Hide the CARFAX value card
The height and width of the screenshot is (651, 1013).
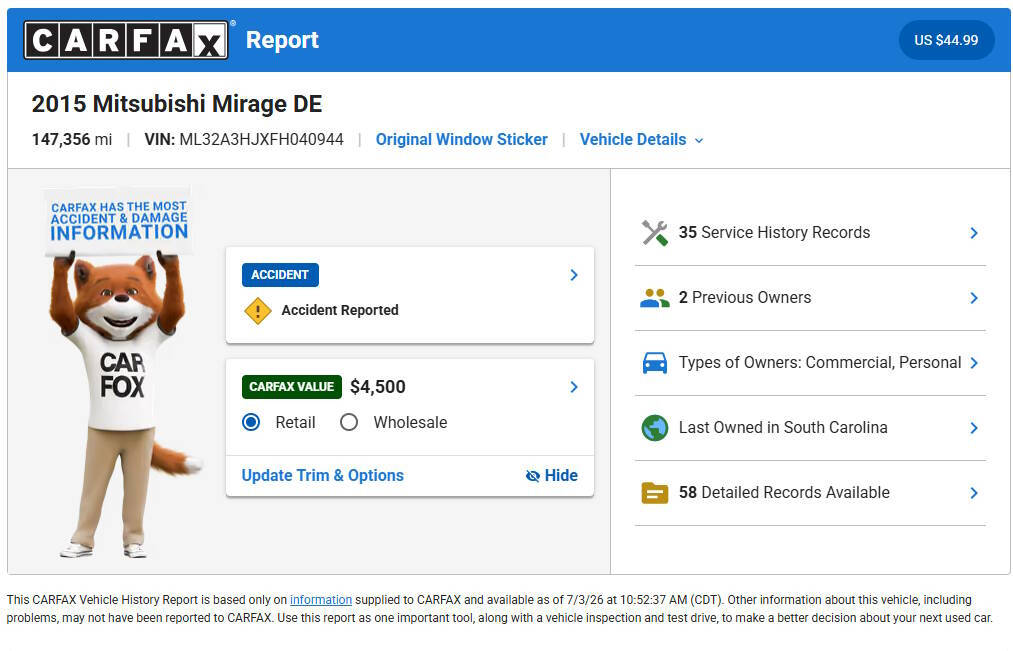pyautogui.click(x=552, y=476)
